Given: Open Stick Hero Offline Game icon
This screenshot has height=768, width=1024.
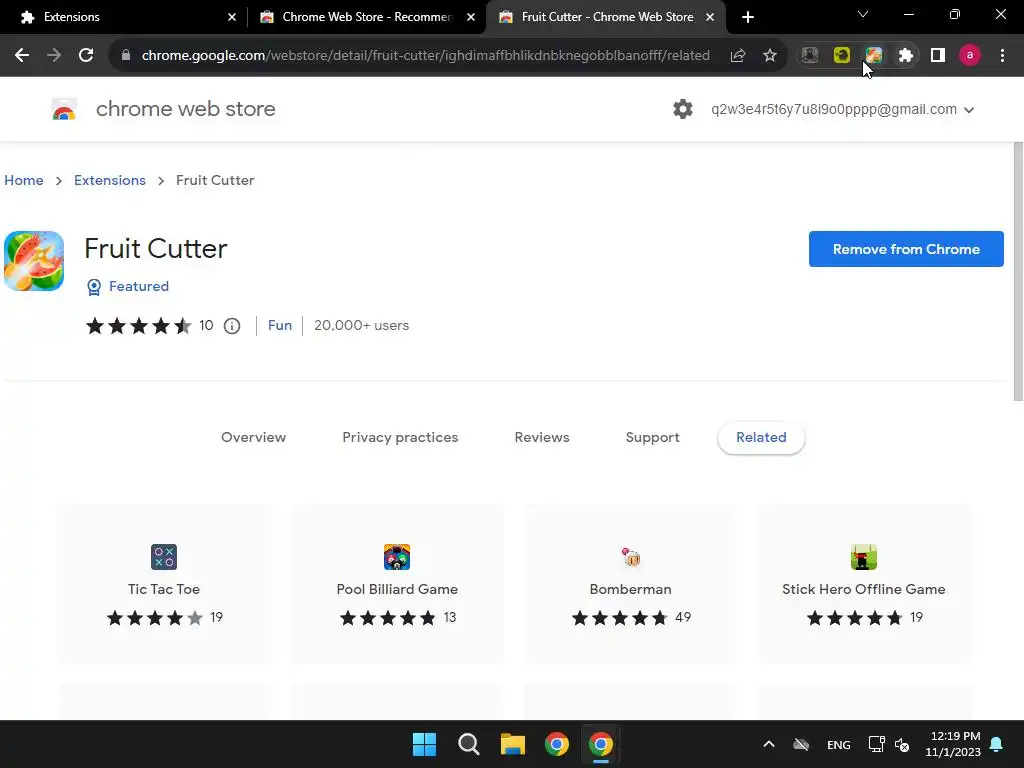Looking at the screenshot, I should coord(863,557).
